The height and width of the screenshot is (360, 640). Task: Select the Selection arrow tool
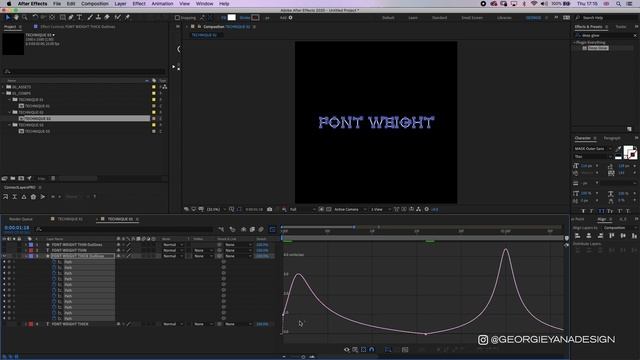(7, 18)
